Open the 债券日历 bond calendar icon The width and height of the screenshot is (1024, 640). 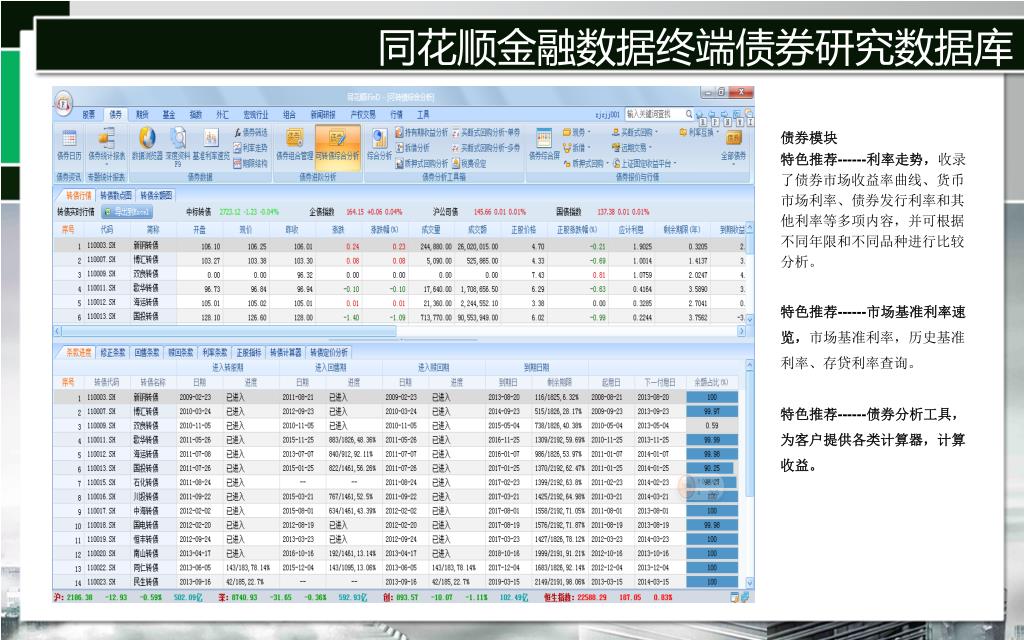(x=69, y=145)
